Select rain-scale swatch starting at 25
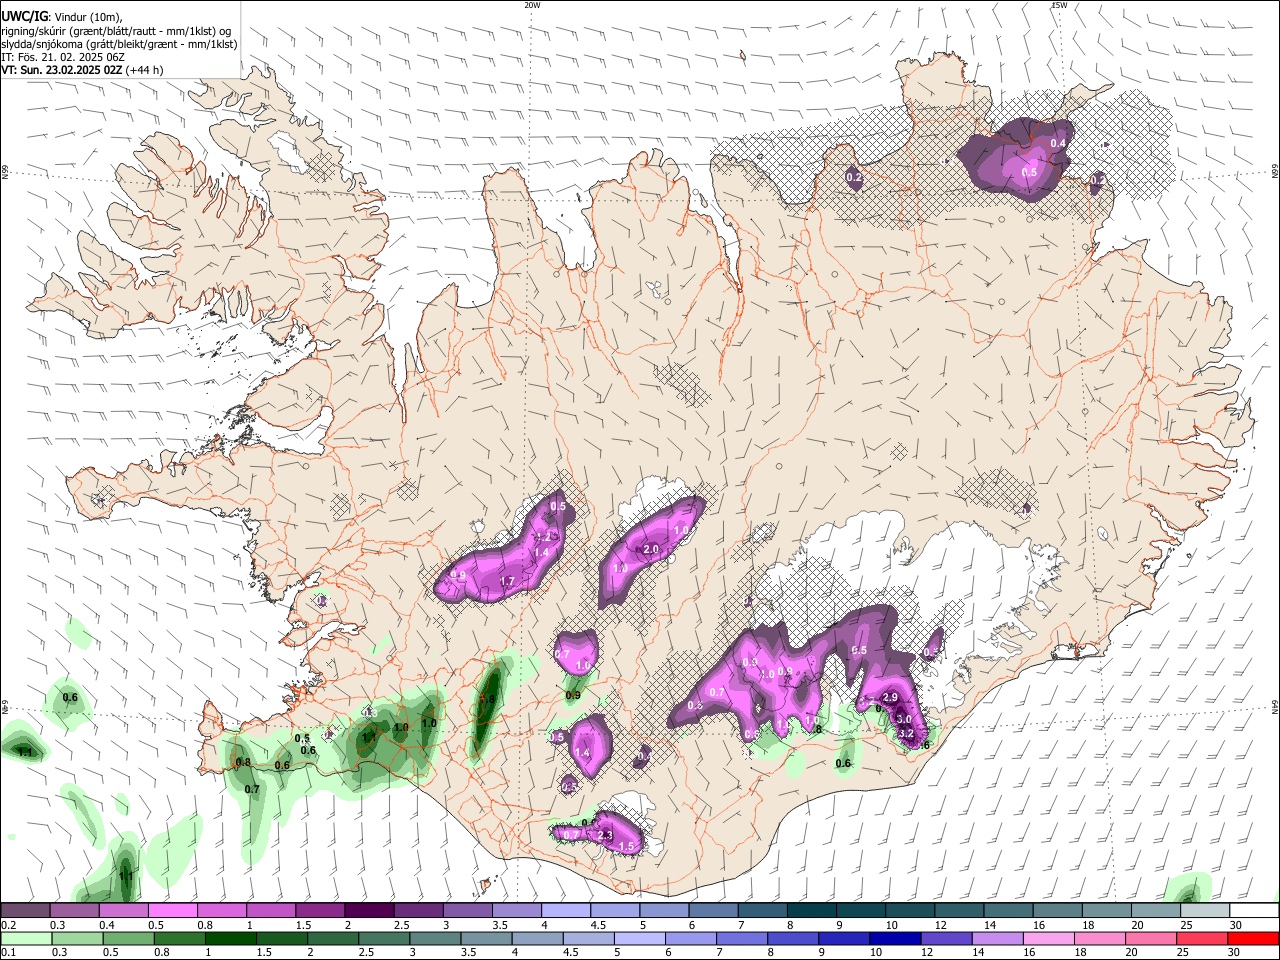This screenshot has height=960, width=1280. (x=1202, y=938)
